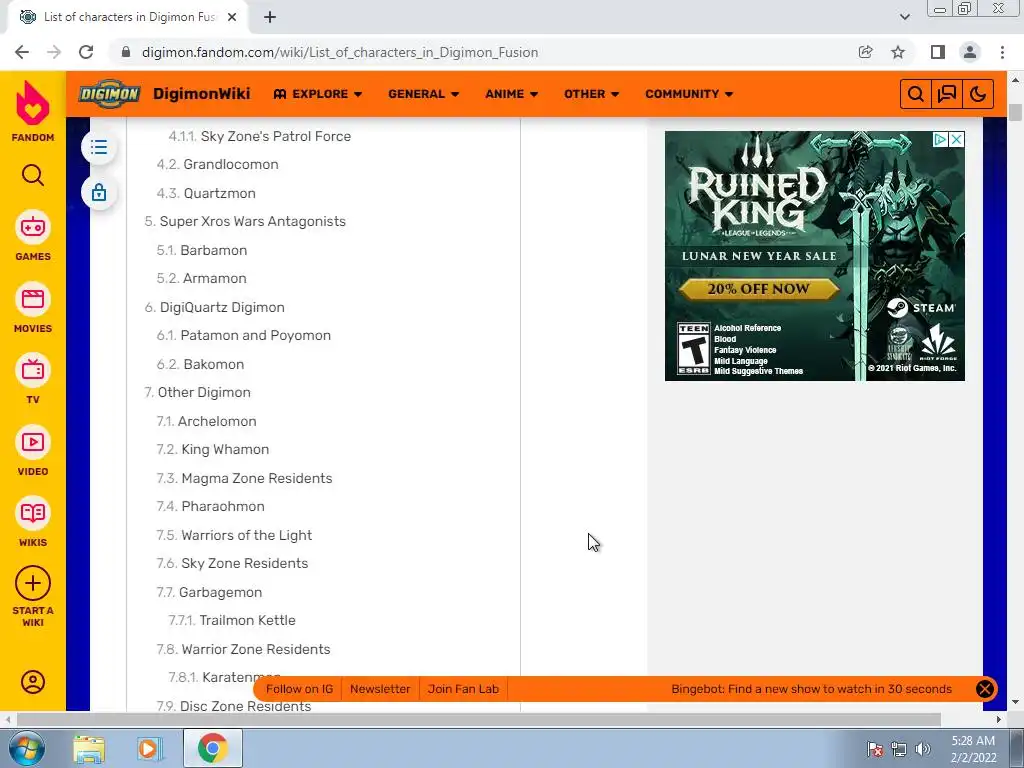Image resolution: width=1024 pixels, height=768 pixels.
Task: Click the Start a Wiki plus icon
Action: click(33, 583)
